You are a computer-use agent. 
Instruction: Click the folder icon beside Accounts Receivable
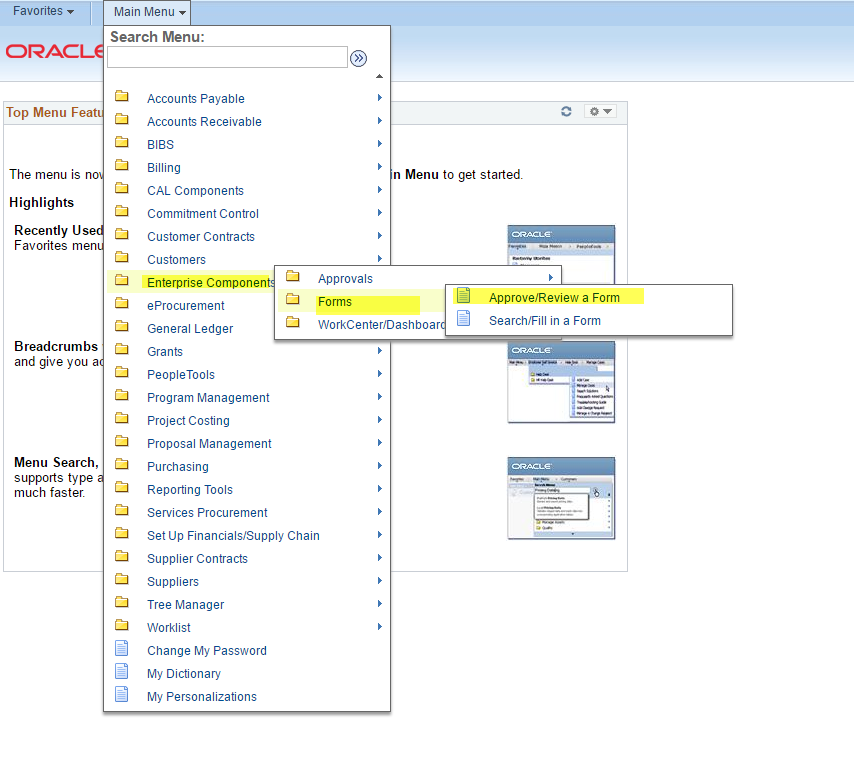(121, 119)
